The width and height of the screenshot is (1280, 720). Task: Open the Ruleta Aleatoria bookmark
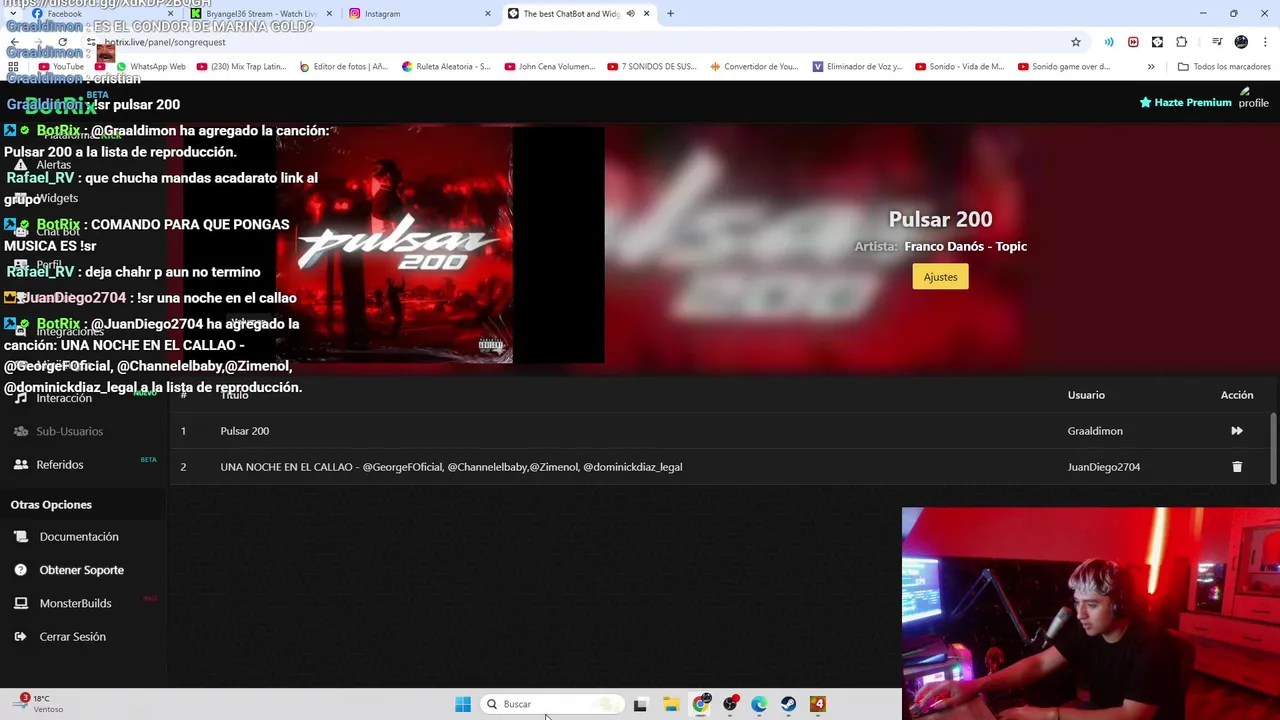click(446, 67)
